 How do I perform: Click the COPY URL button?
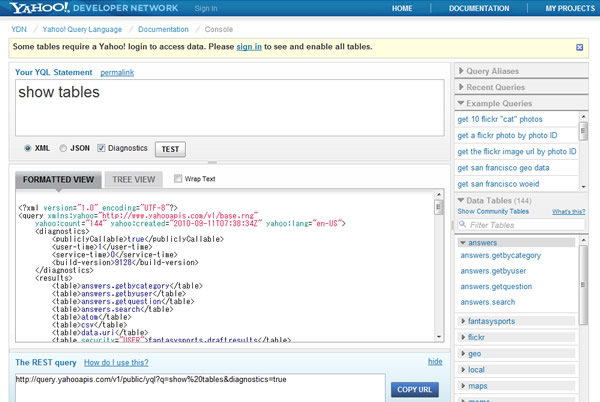(414, 389)
